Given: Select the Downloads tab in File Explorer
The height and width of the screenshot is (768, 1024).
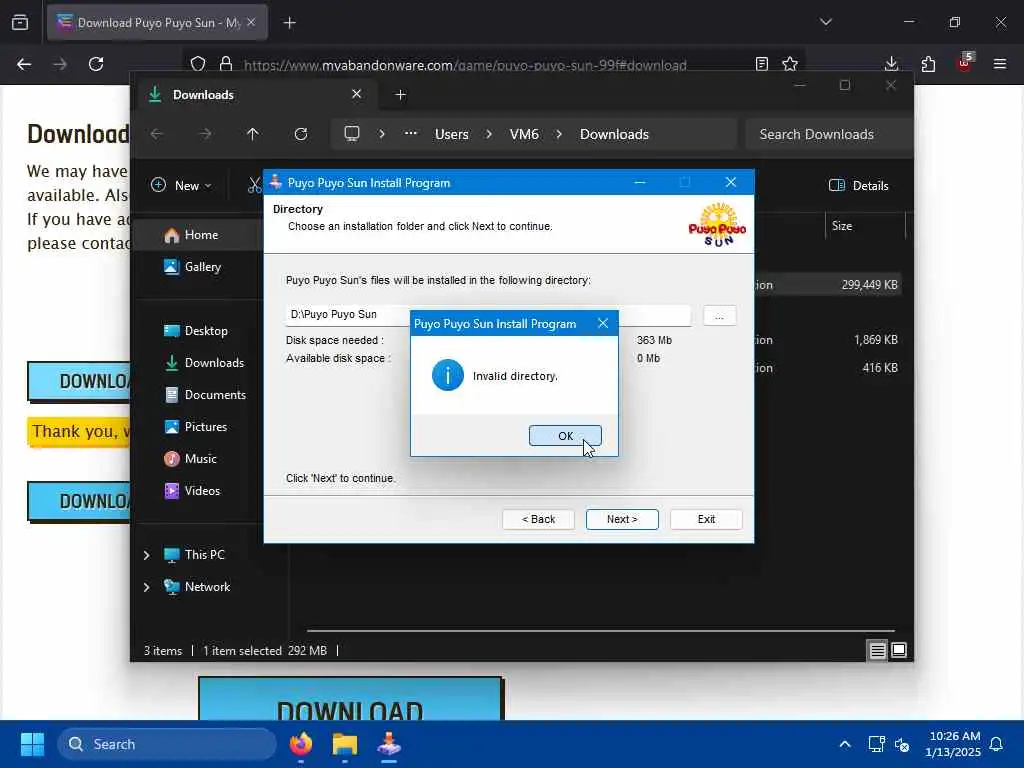Looking at the screenshot, I should point(255,95).
